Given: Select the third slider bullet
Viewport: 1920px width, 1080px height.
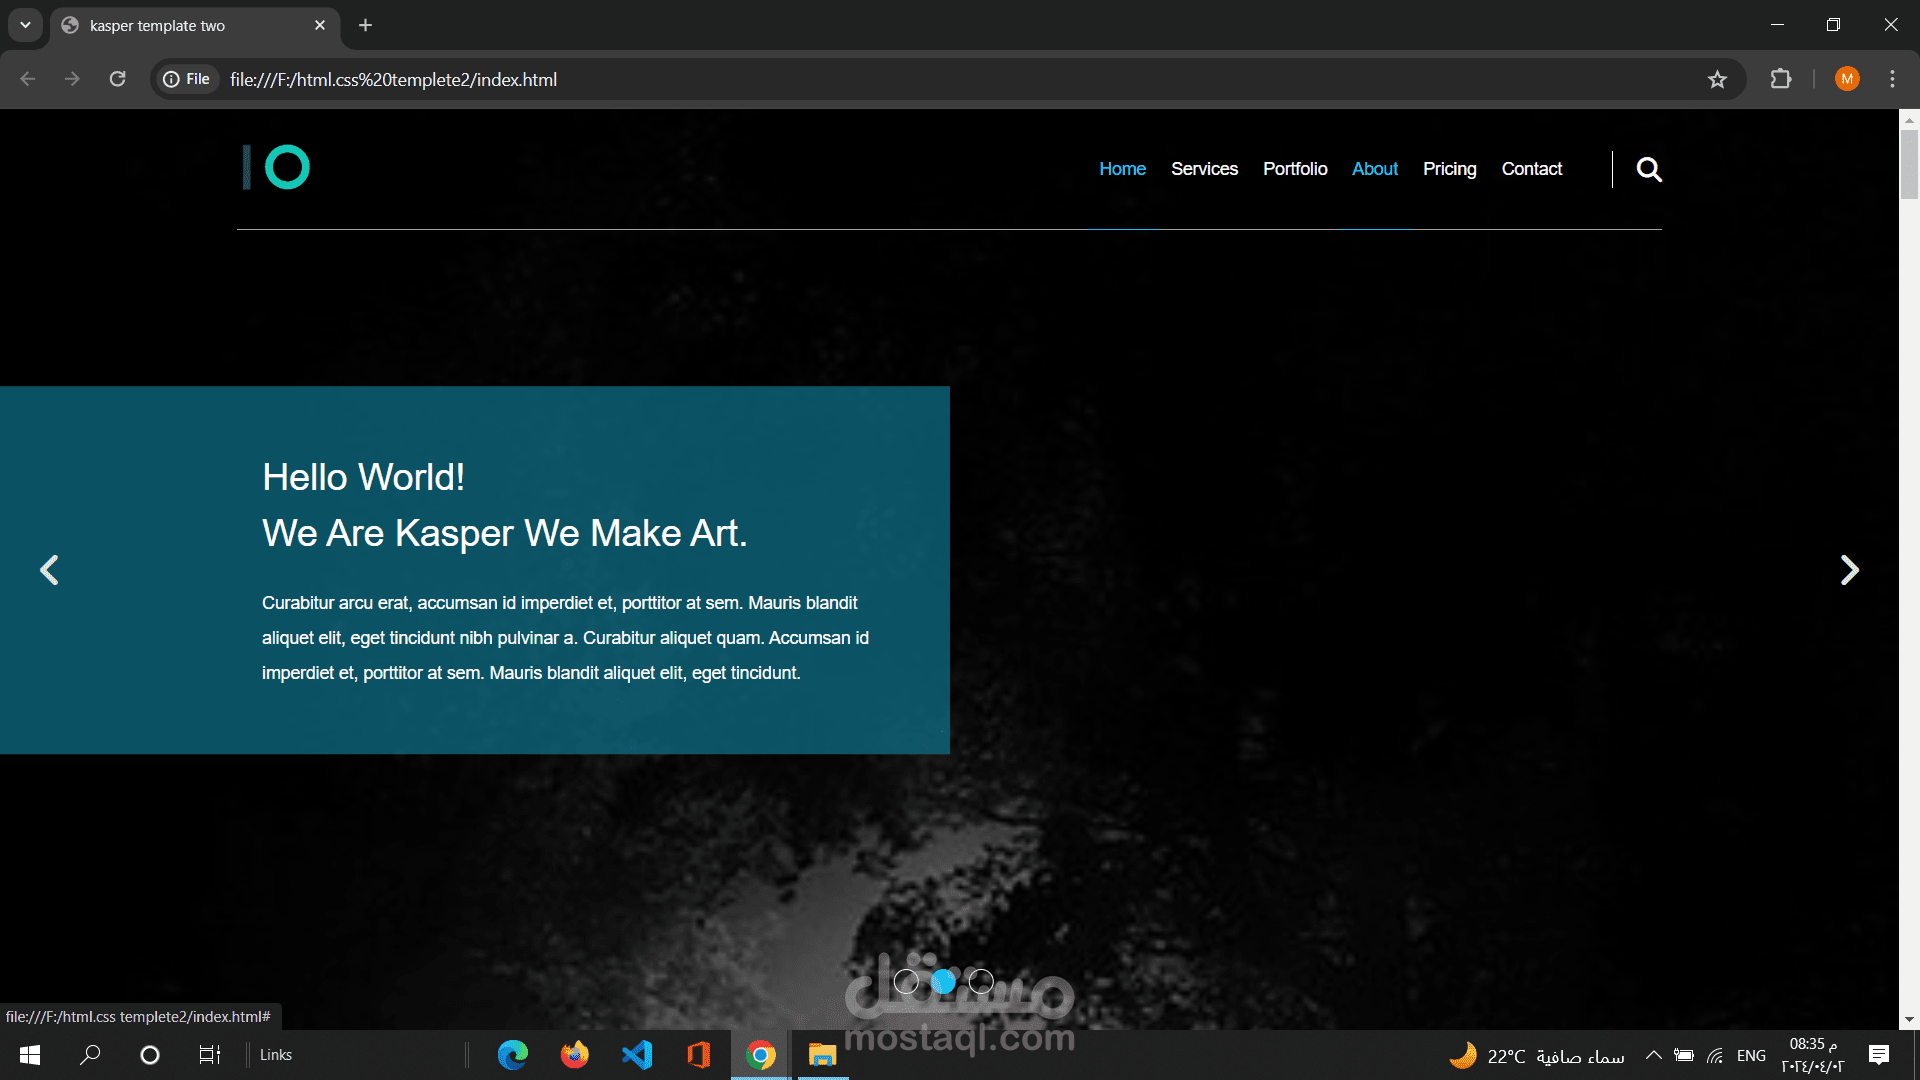Looking at the screenshot, I should pos(981,982).
